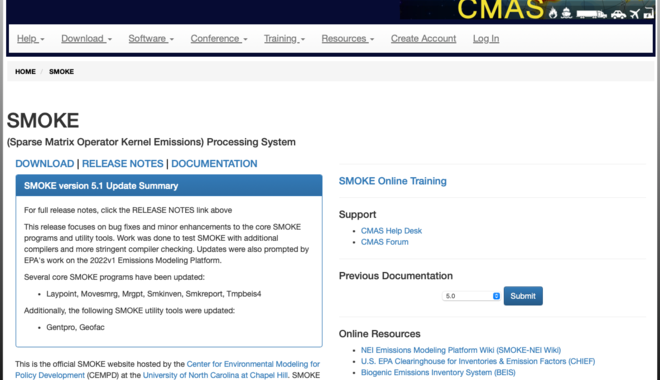The image size is (660, 380).
Task: Open the Help dropdown menu
Action: point(30,39)
